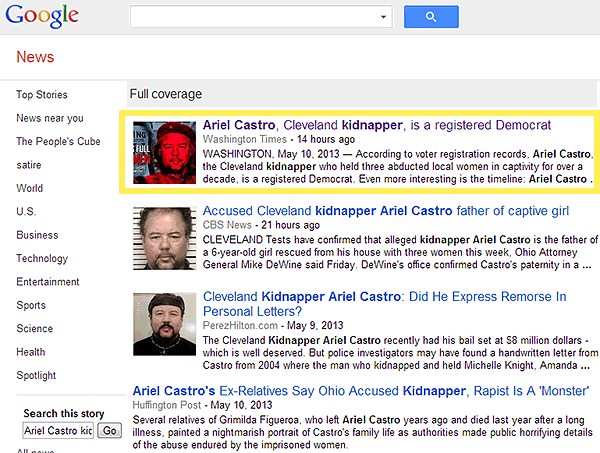Click PerezHilton.com source label
Screen dimensions: 600x453
pyautogui.click(x=240, y=326)
